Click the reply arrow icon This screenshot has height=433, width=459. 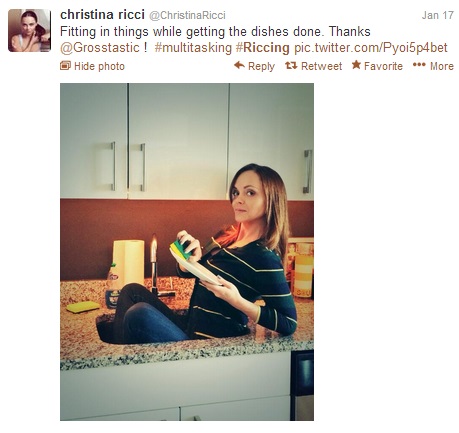click(239, 65)
